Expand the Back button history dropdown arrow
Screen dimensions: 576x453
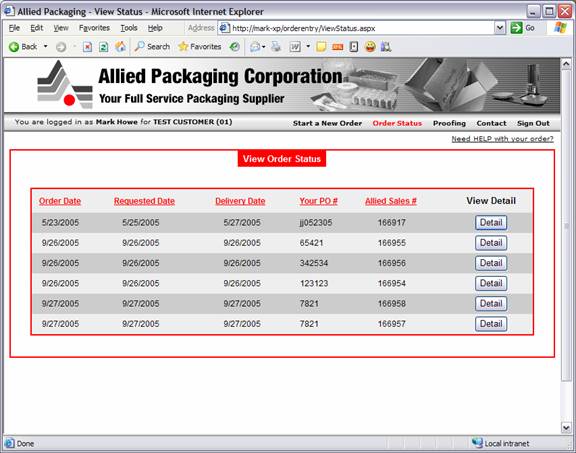point(46,47)
